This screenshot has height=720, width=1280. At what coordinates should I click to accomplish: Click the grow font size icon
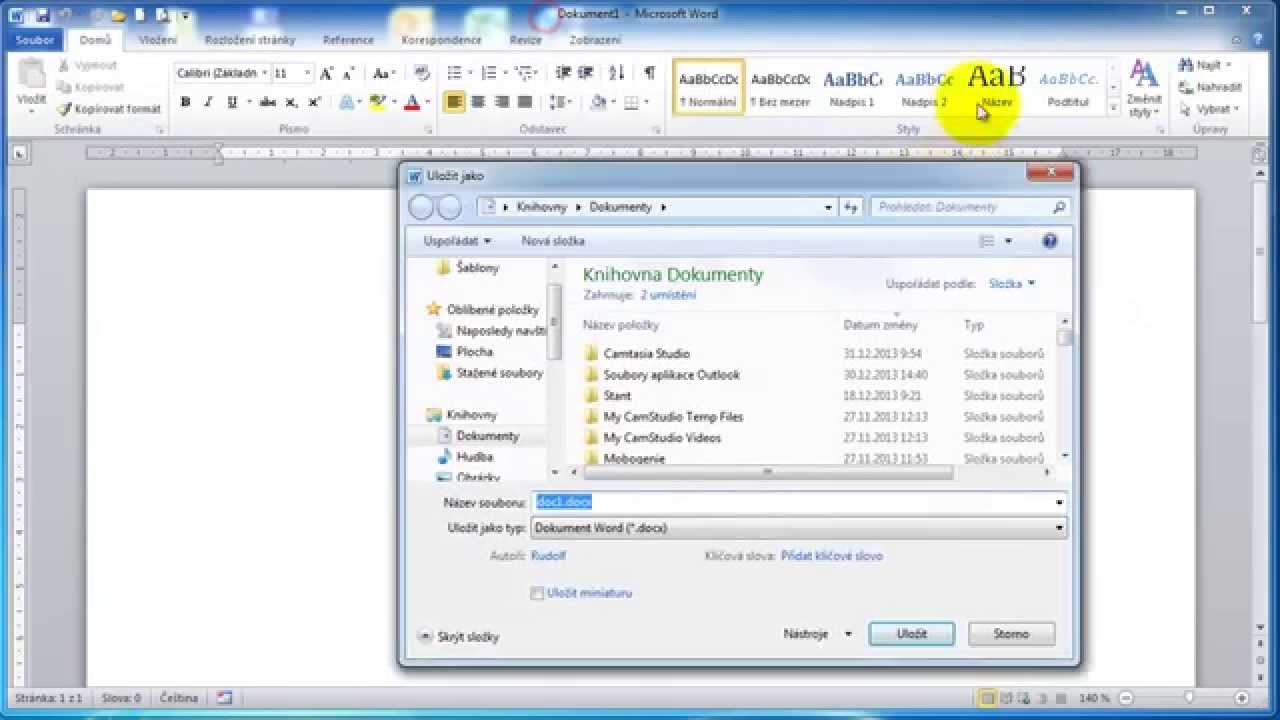[x=327, y=73]
